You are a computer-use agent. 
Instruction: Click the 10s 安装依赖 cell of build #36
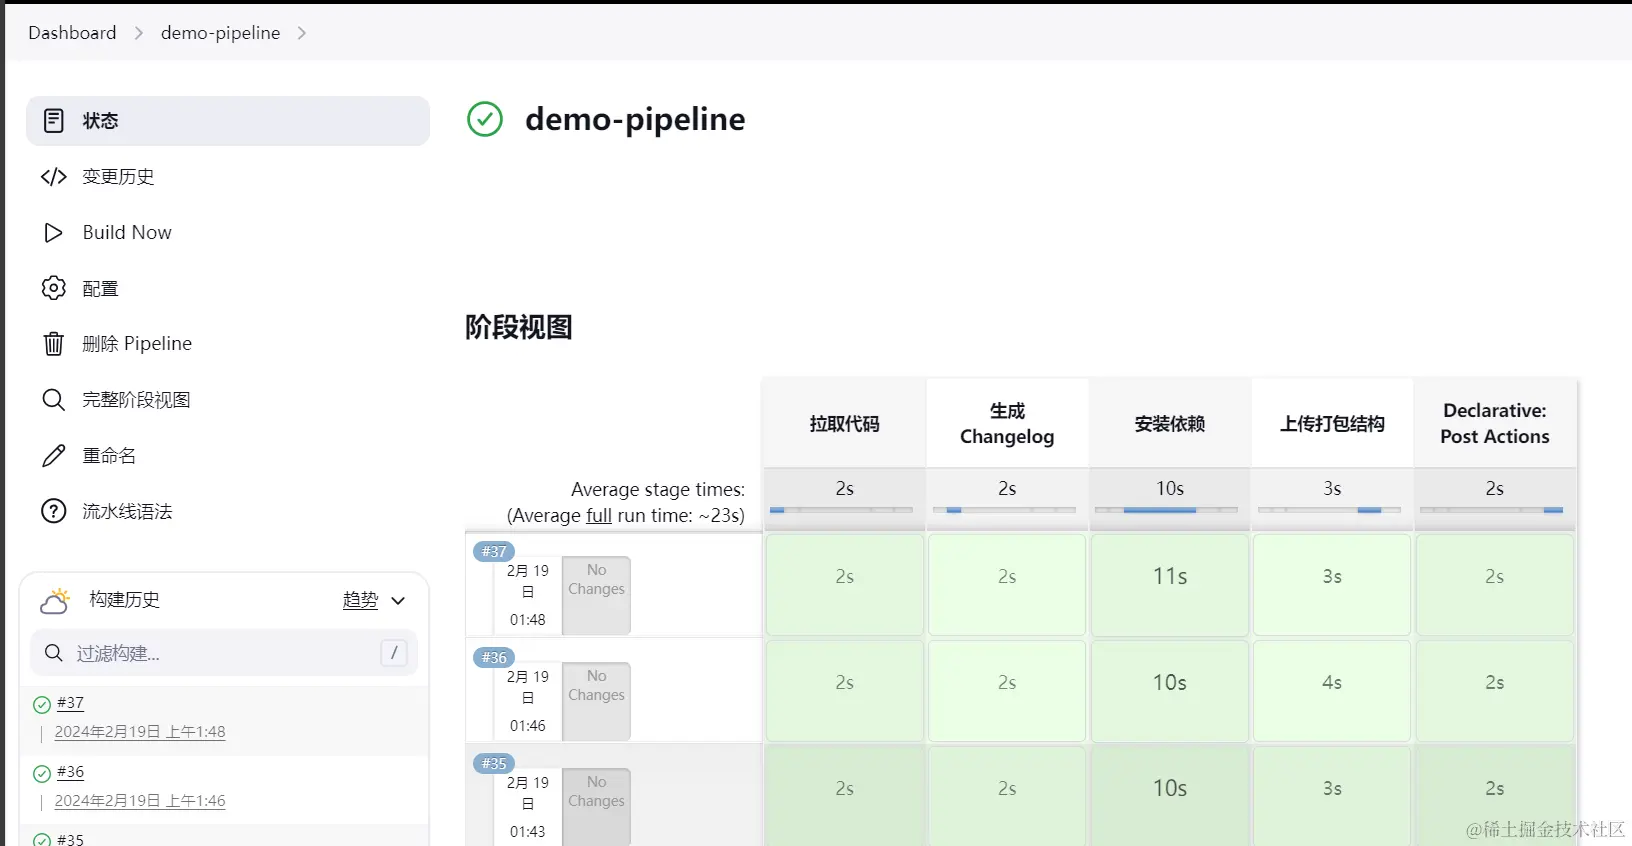1170,691
